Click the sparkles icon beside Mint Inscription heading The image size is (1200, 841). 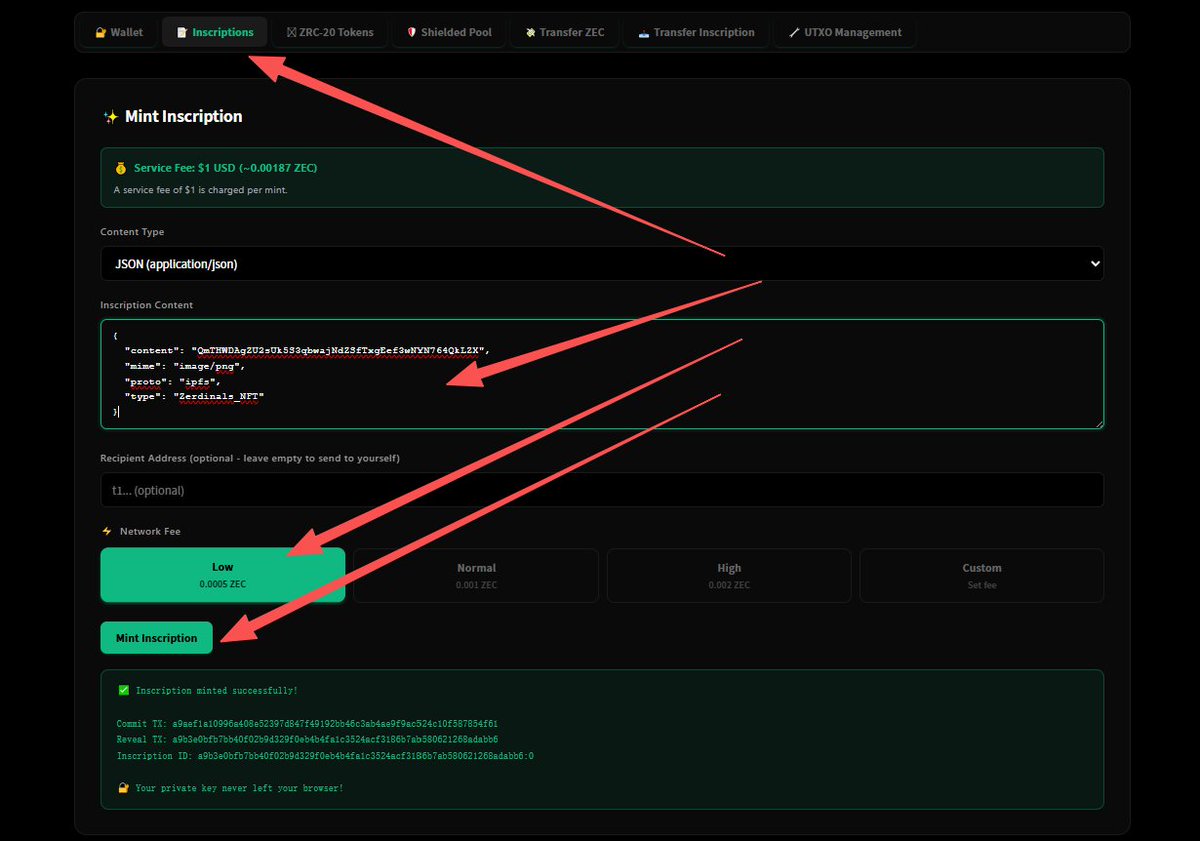pyautogui.click(x=111, y=117)
